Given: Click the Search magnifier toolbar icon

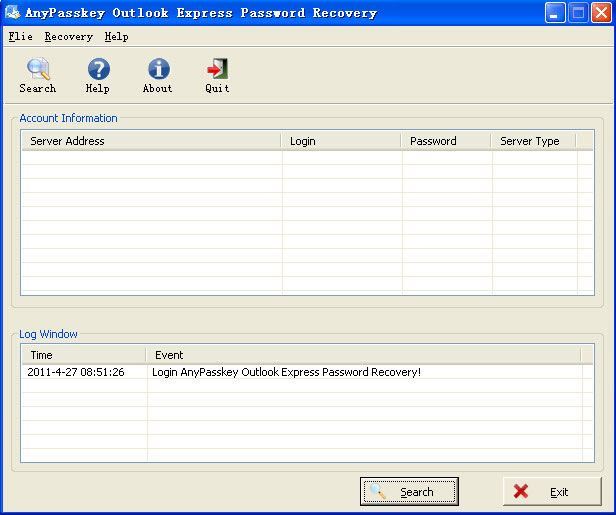Looking at the screenshot, I should [38, 70].
